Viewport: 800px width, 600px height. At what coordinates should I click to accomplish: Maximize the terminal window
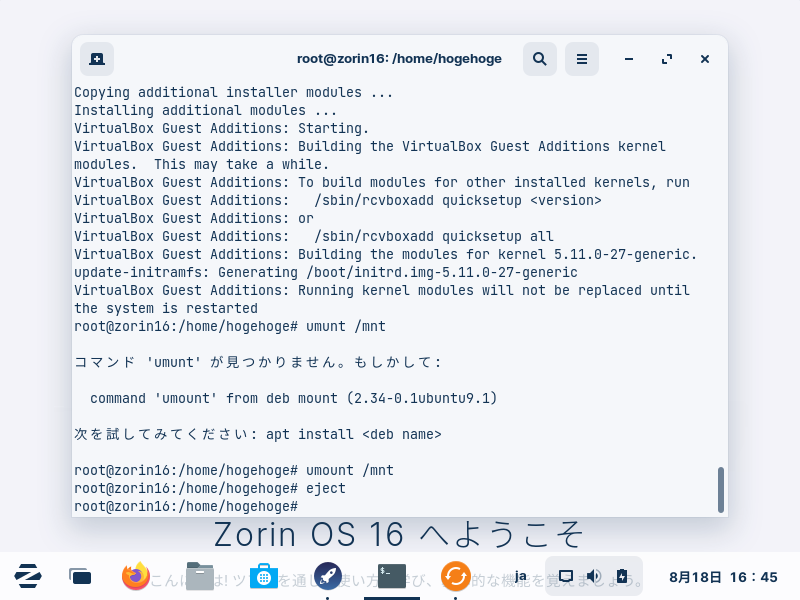point(667,59)
